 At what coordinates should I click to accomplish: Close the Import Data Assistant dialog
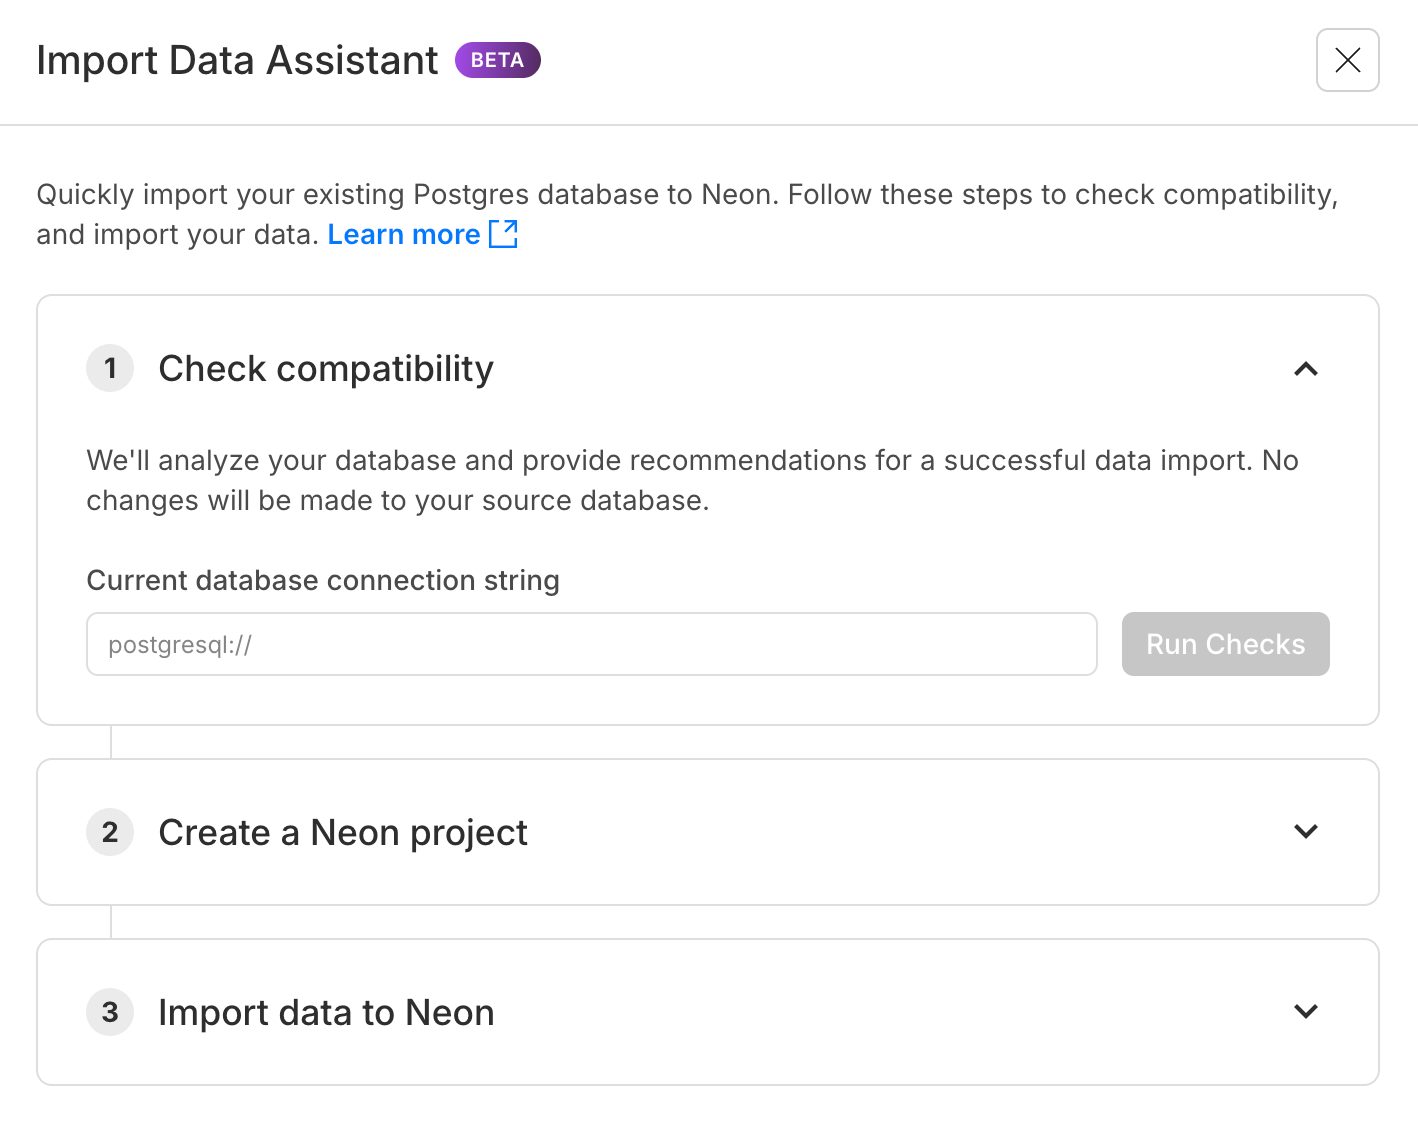coord(1347,60)
